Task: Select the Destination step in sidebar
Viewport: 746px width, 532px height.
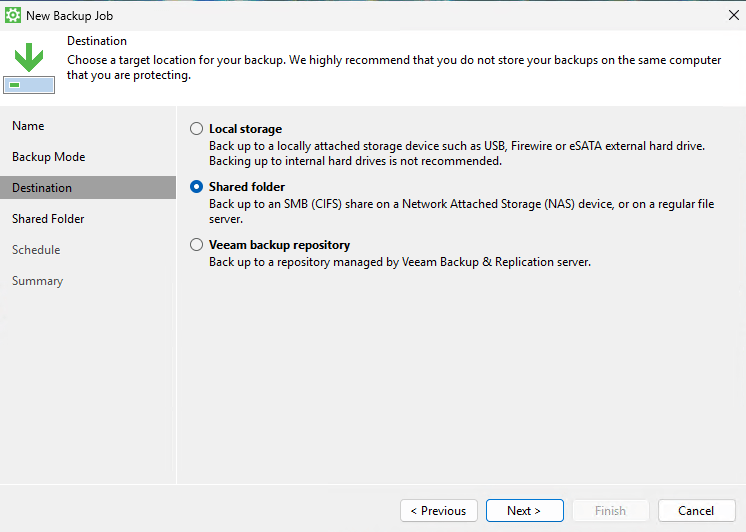Action: pyautogui.click(x=42, y=188)
